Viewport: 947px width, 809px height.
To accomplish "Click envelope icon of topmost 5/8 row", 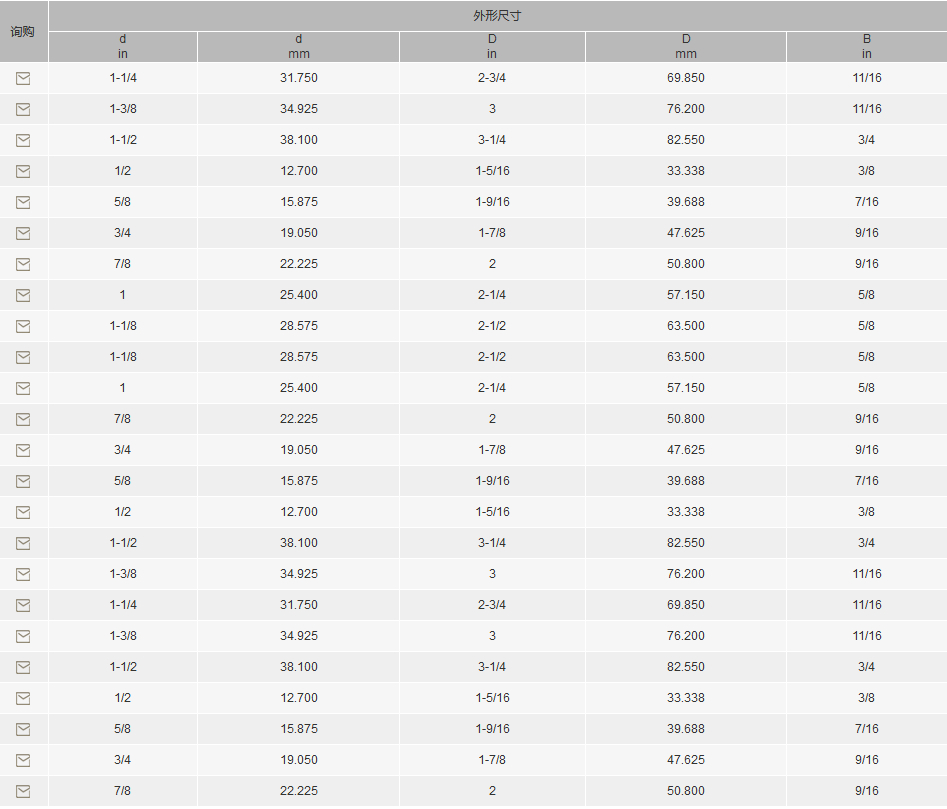I will [23, 202].
